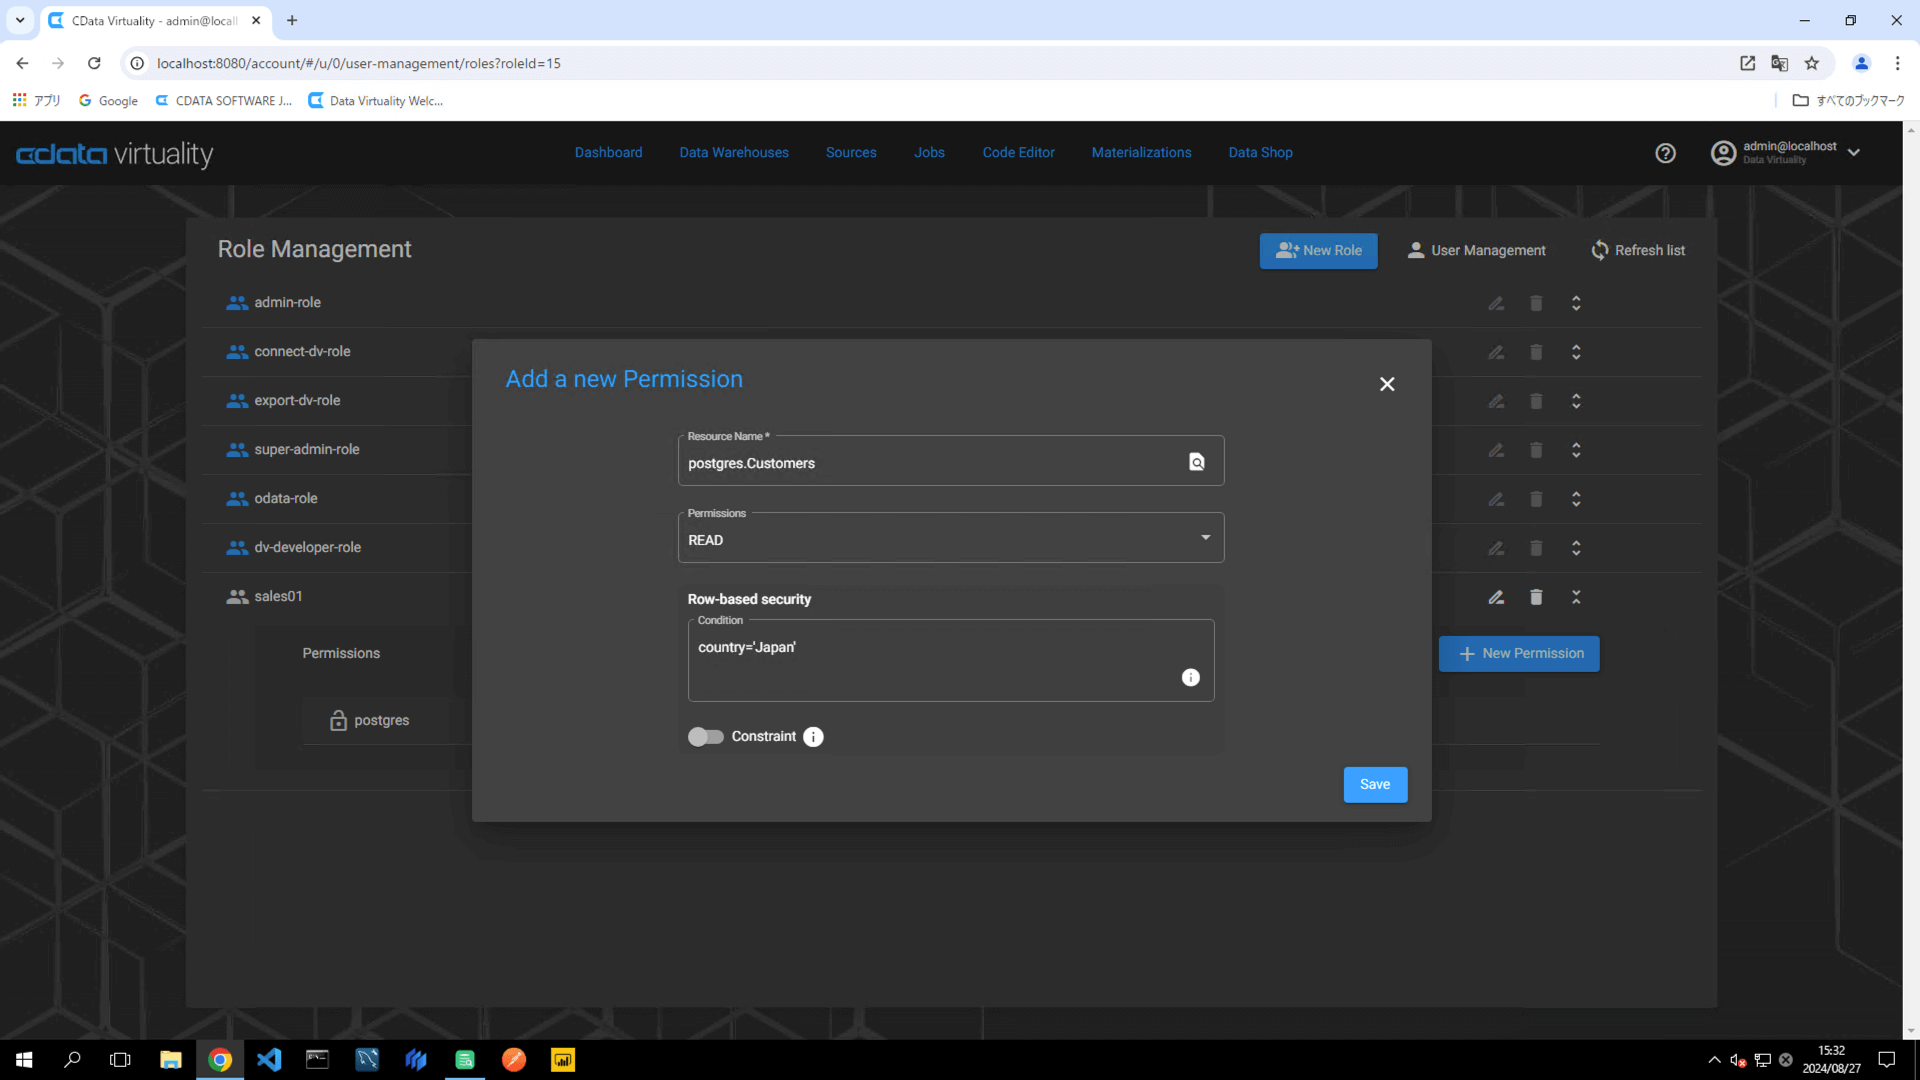Delete the sales01 role via trash icon
Screen dimensions: 1920x1080
1536,597
